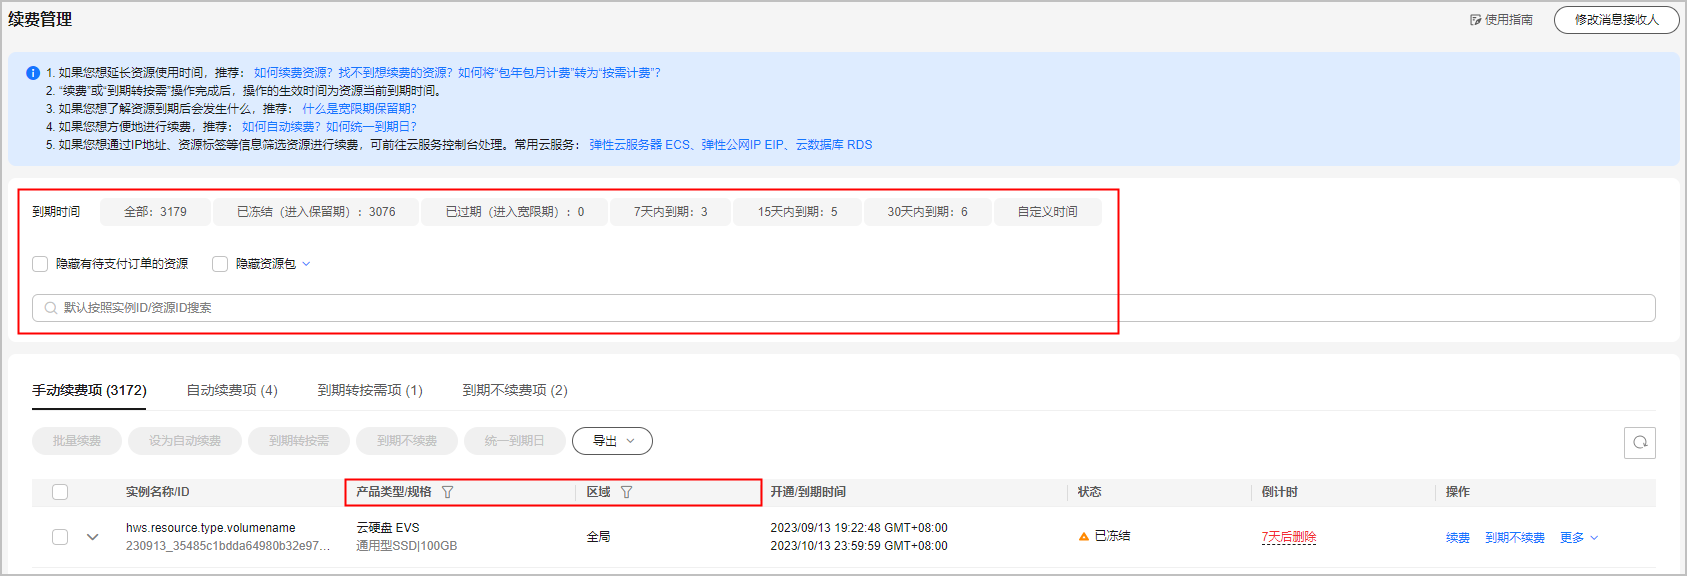Check the hide pending payment orders checkbox
Image resolution: width=1687 pixels, height=576 pixels.
[x=40, y=264]
